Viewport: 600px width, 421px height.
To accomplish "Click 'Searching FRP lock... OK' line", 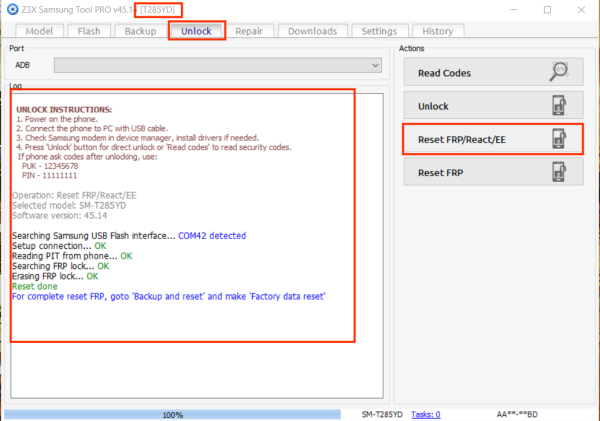I will (60, 266).
